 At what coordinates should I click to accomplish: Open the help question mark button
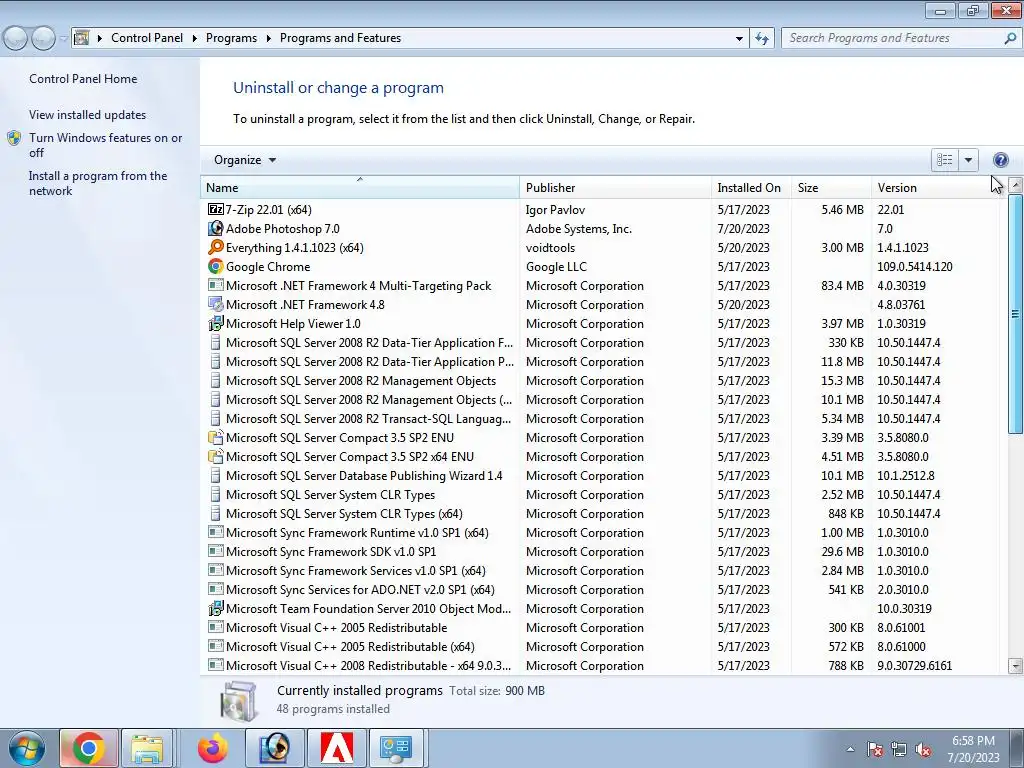(1000, 160)
